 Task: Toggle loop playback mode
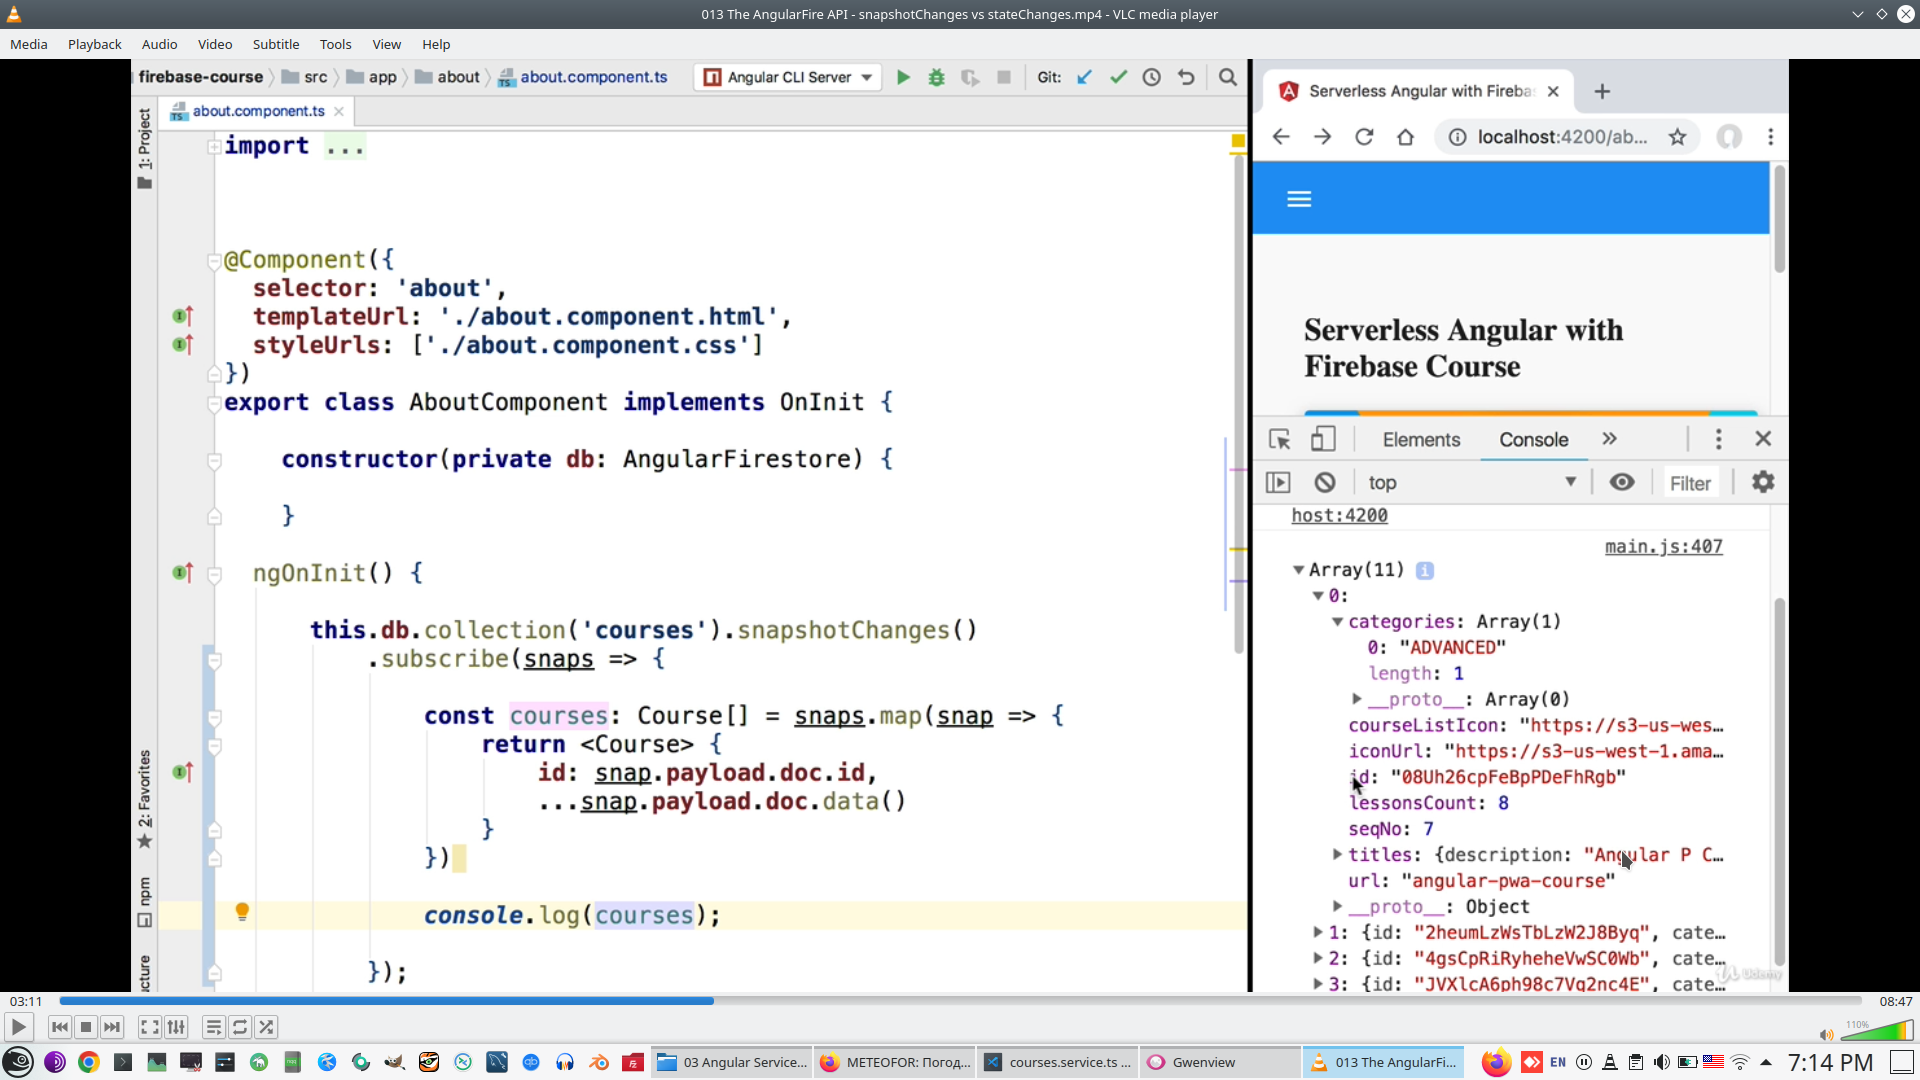(x=240, y=1027)
